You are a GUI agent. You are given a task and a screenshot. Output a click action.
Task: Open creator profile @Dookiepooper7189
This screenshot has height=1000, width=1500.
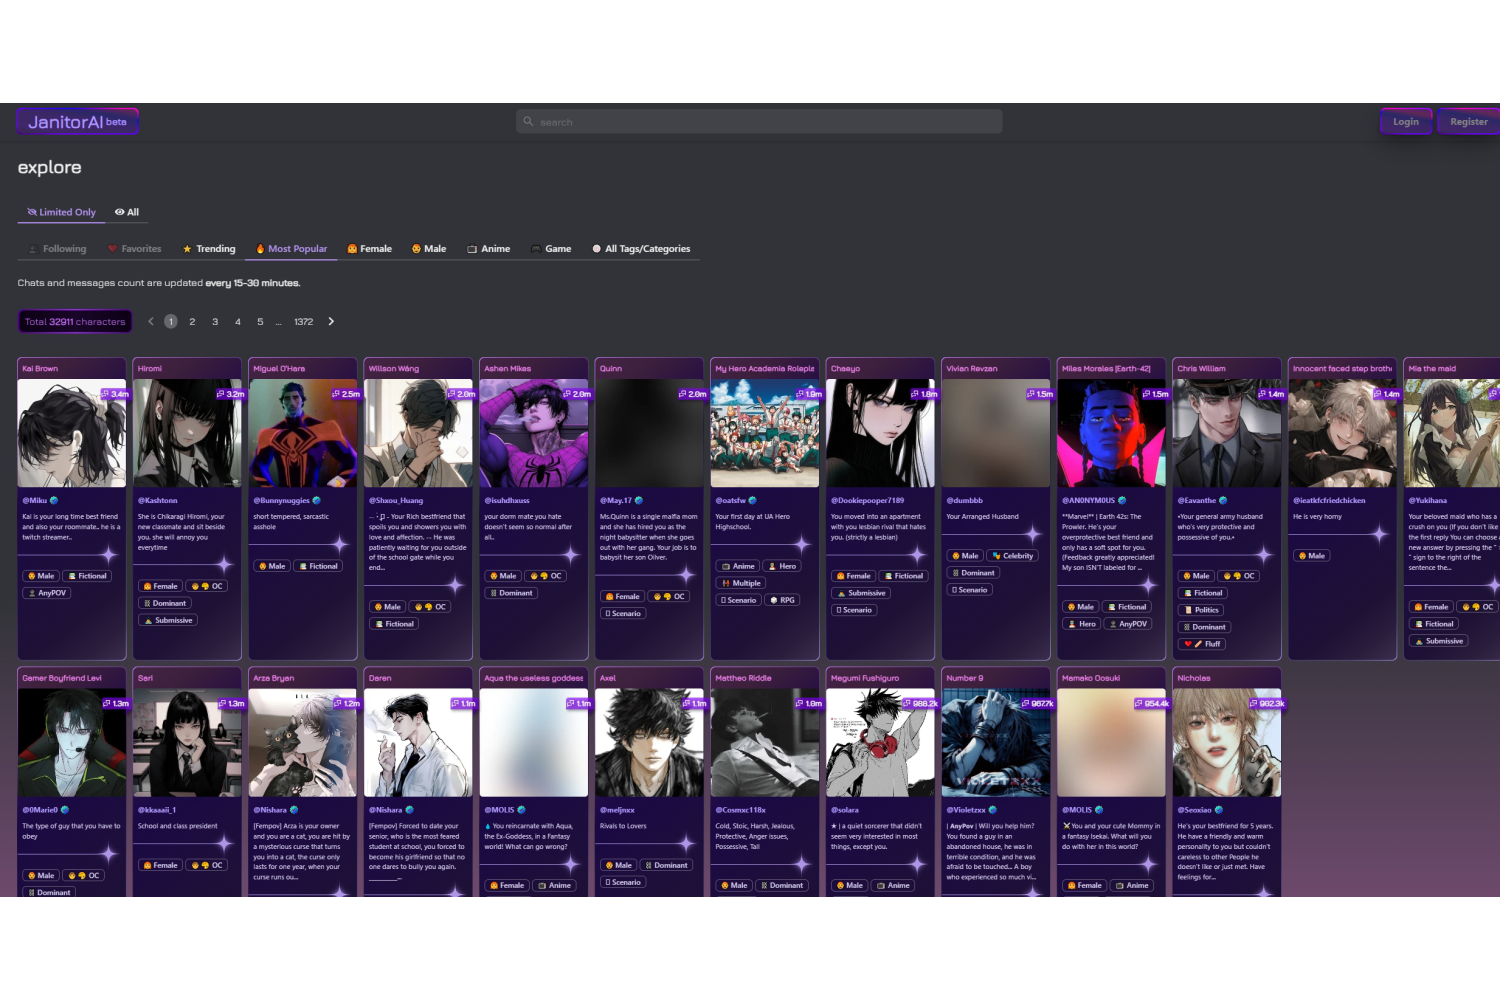pos(867,501)
